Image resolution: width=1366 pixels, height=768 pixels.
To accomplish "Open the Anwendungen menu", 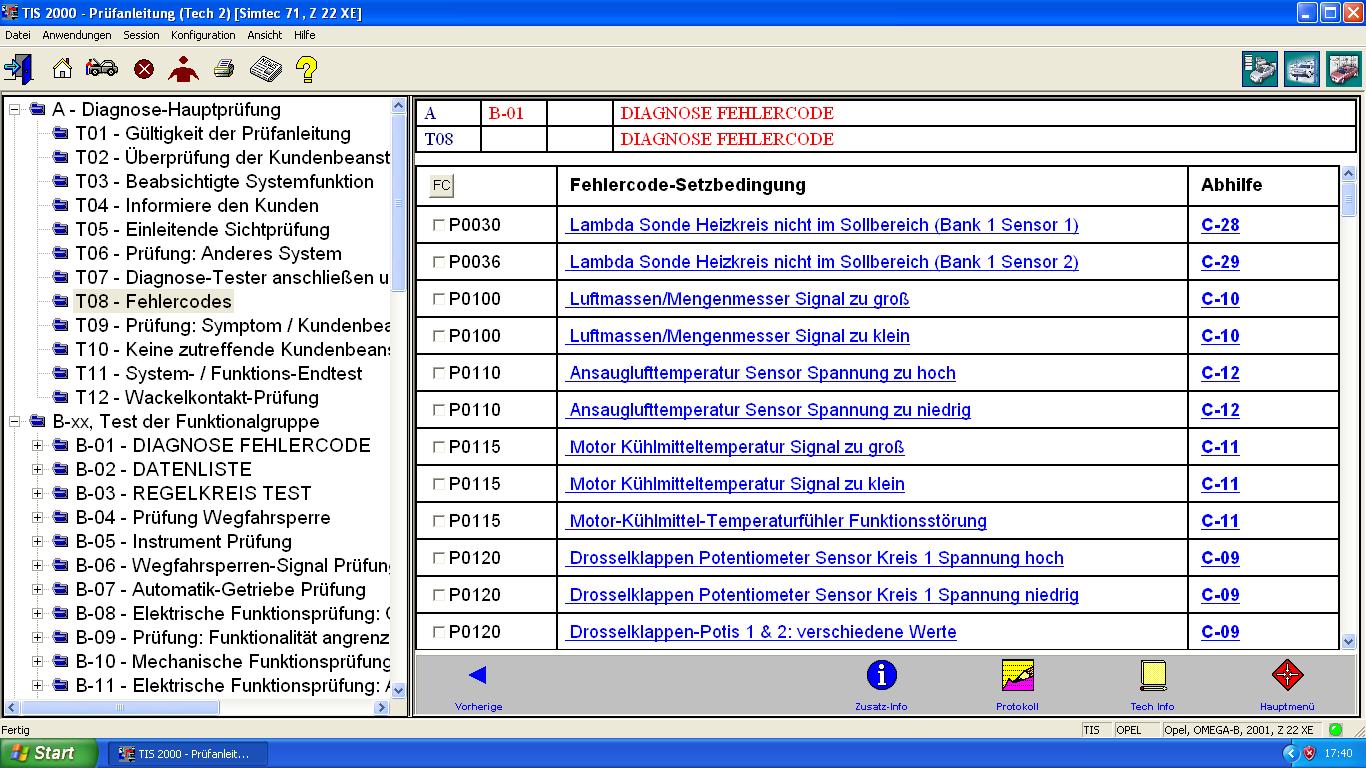I will tap(77, 35).
